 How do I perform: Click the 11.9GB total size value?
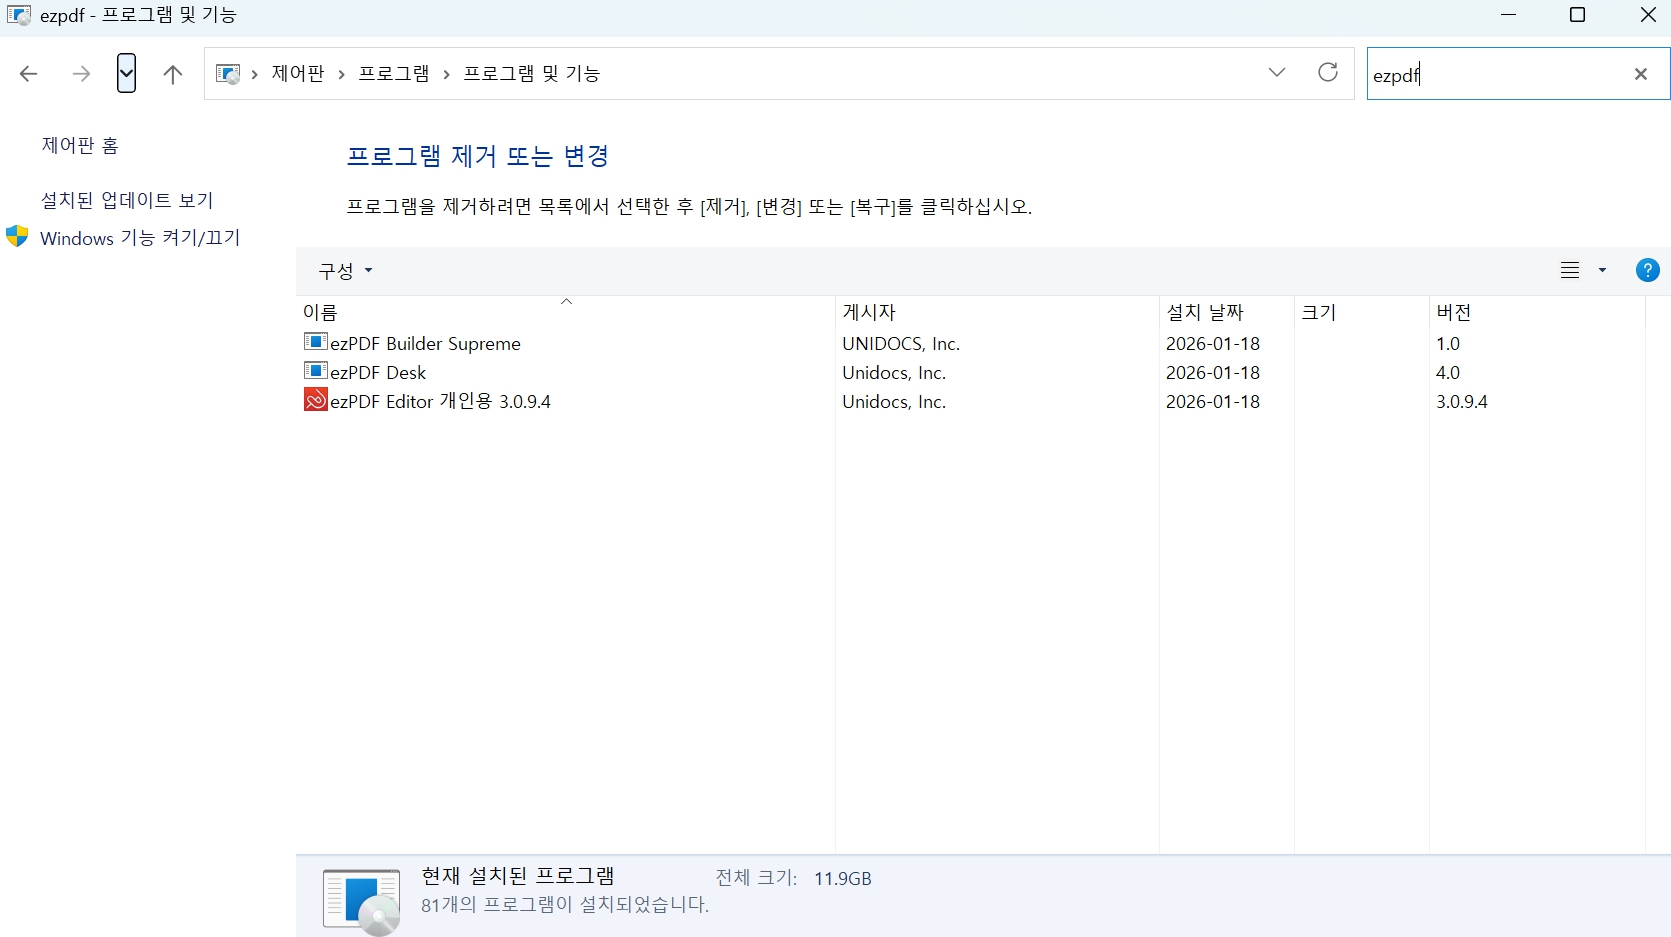click(843, 878)
